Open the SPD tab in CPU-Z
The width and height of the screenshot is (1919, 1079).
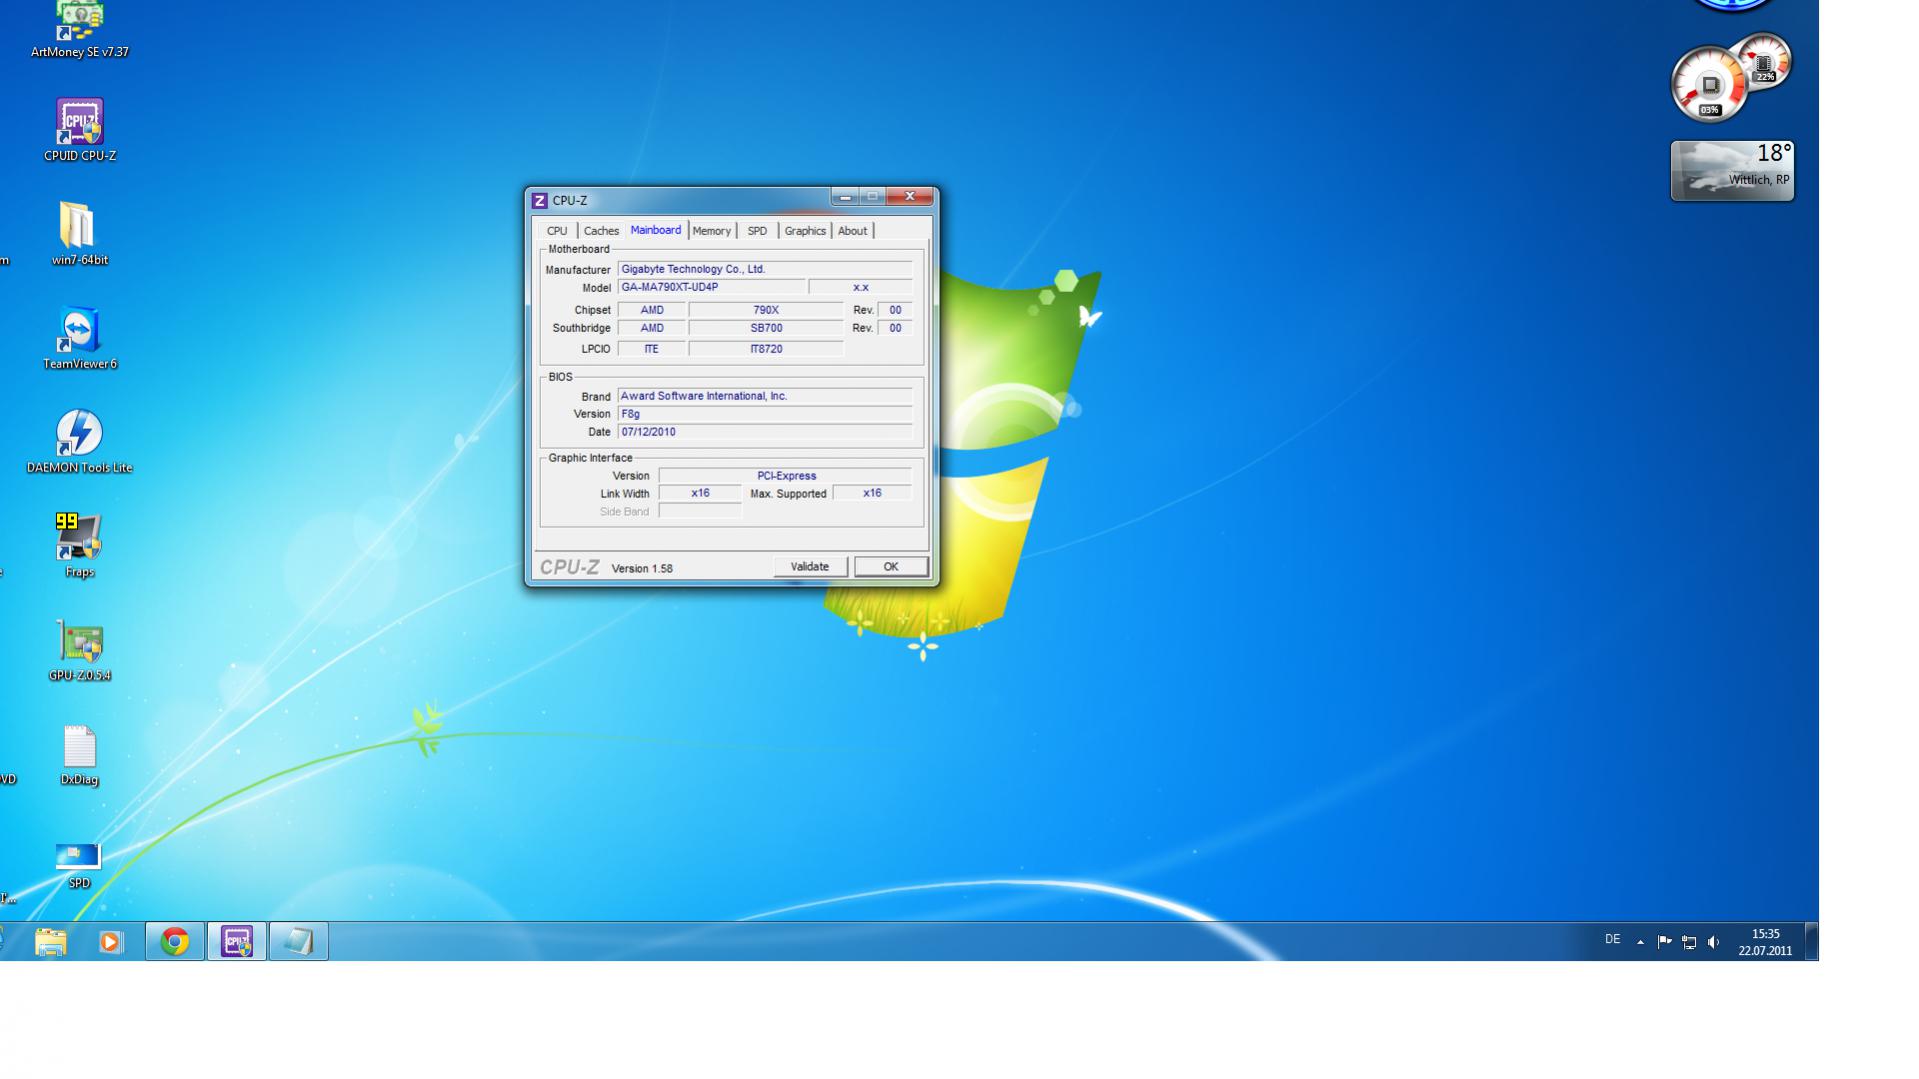tap(757, 231)
